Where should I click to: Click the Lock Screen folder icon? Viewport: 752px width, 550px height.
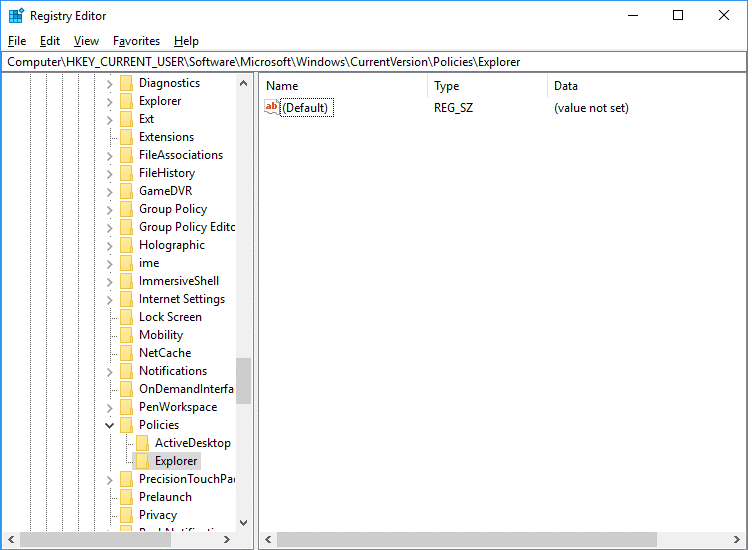point(127,317)
